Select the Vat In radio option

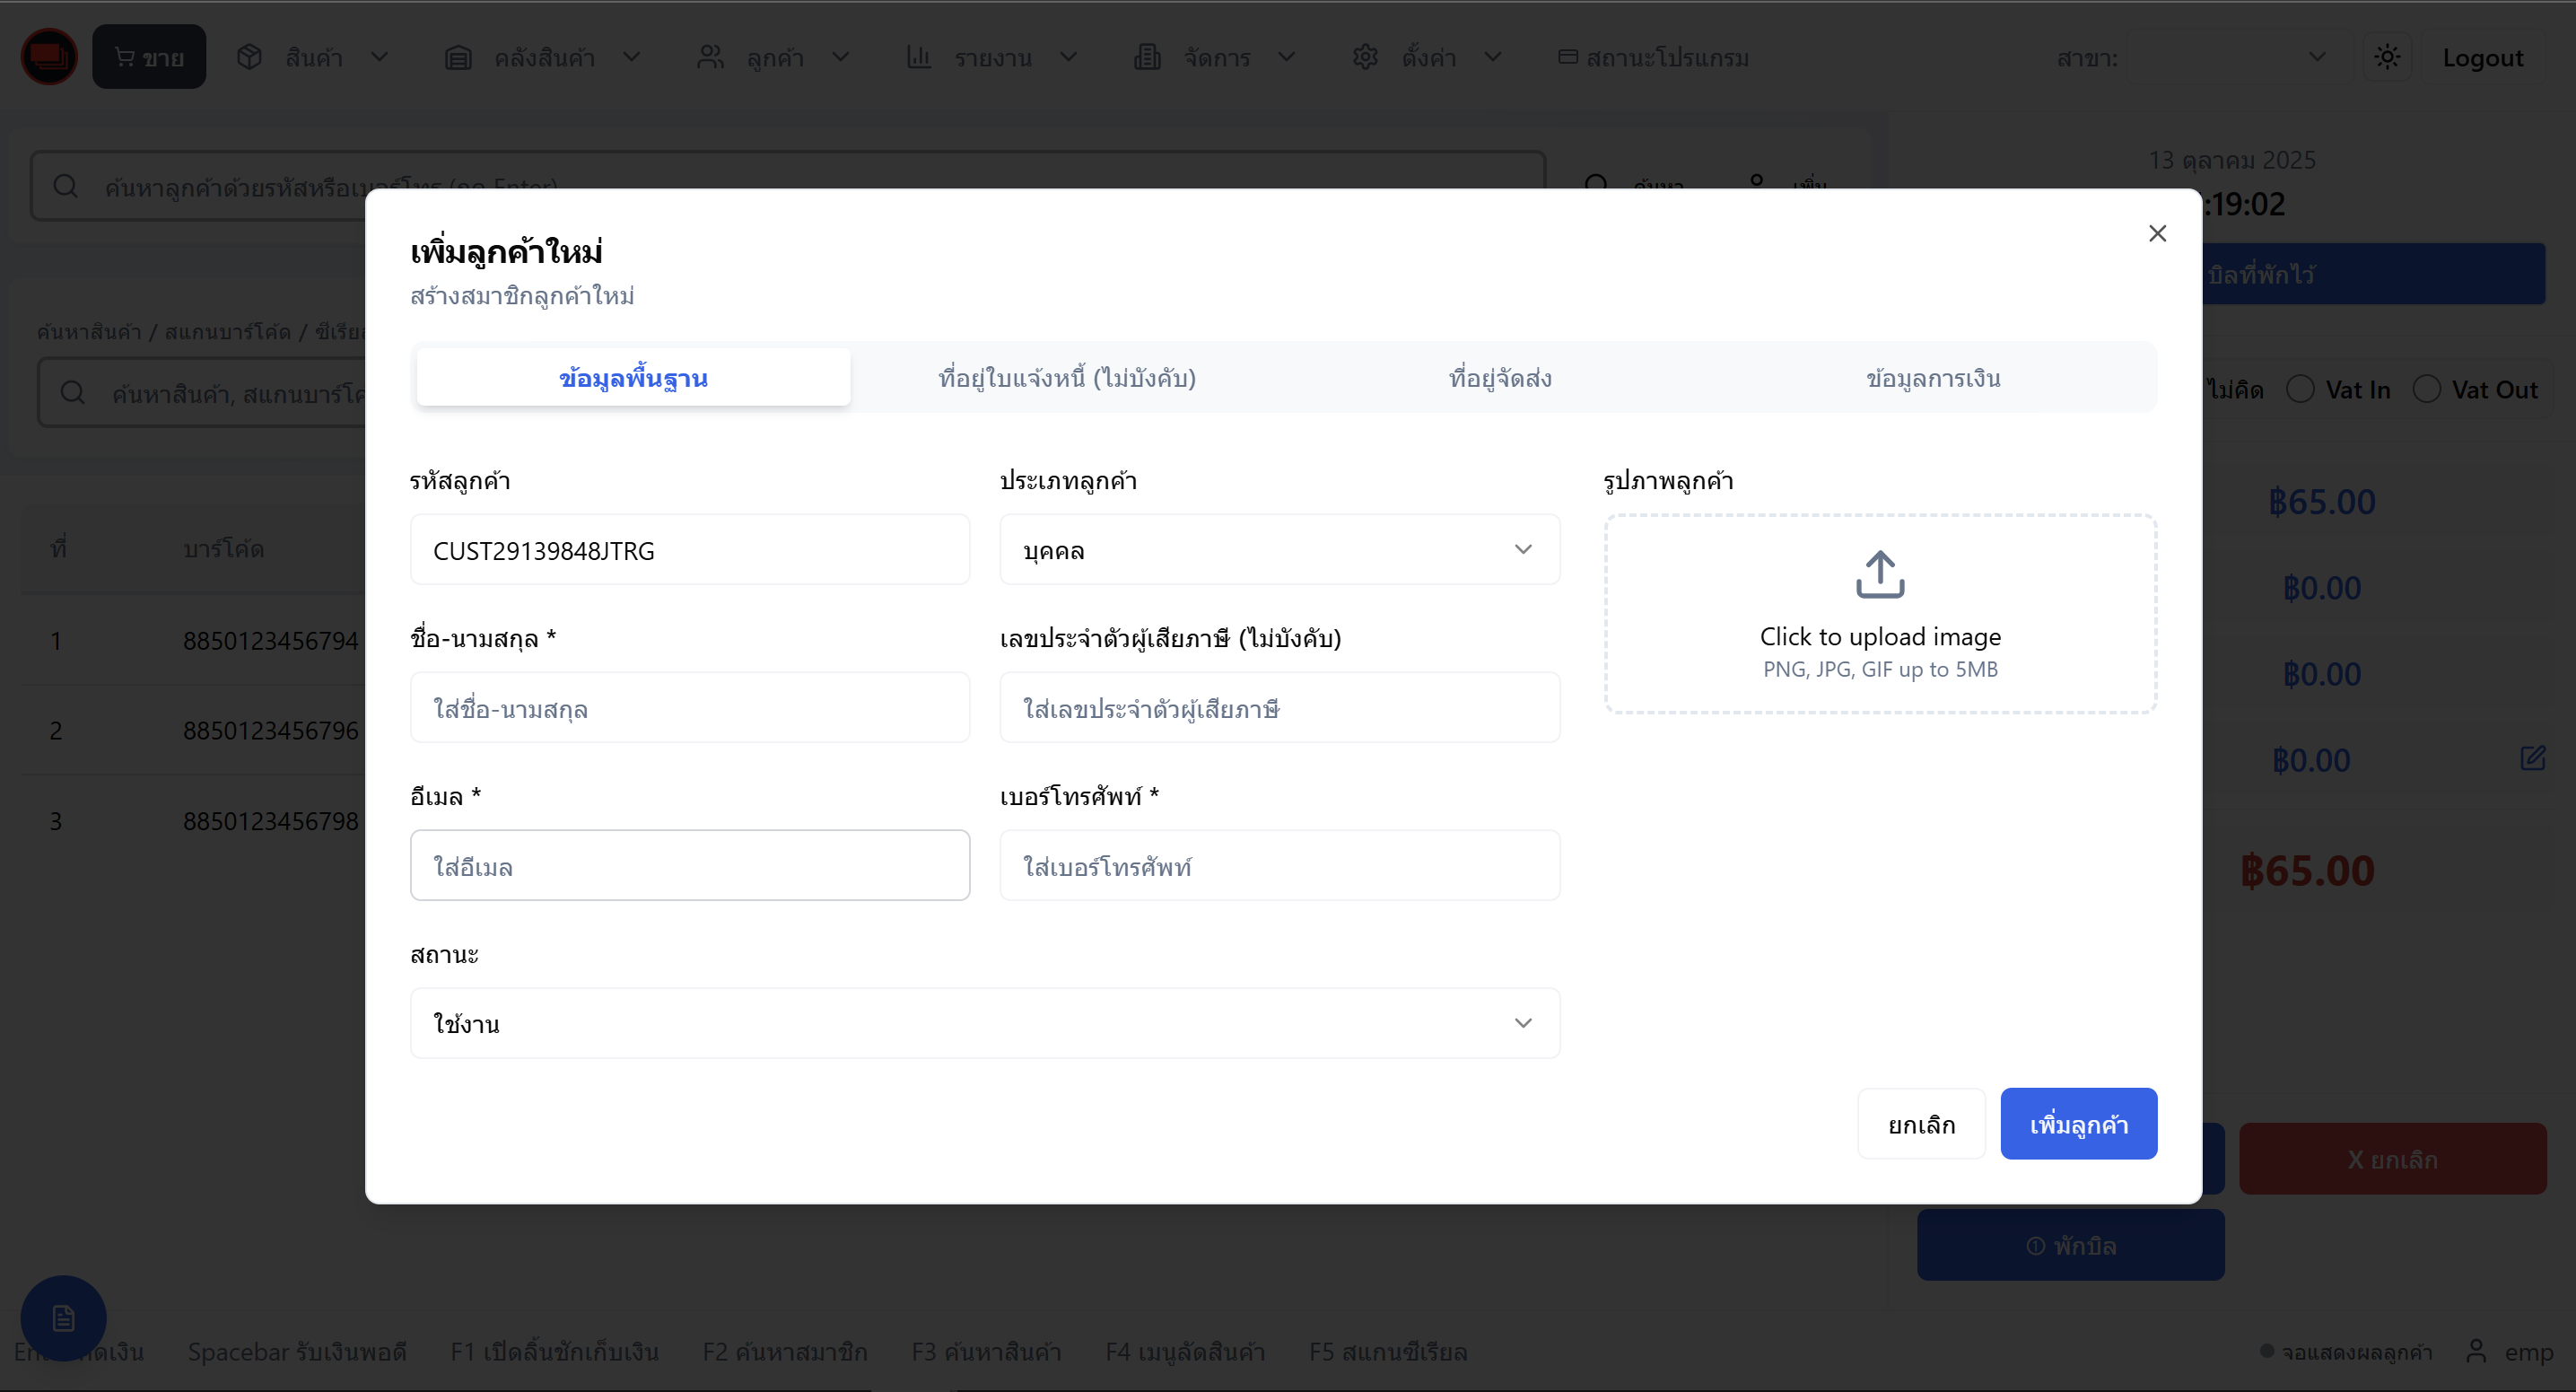click(x=2300, y=389)
